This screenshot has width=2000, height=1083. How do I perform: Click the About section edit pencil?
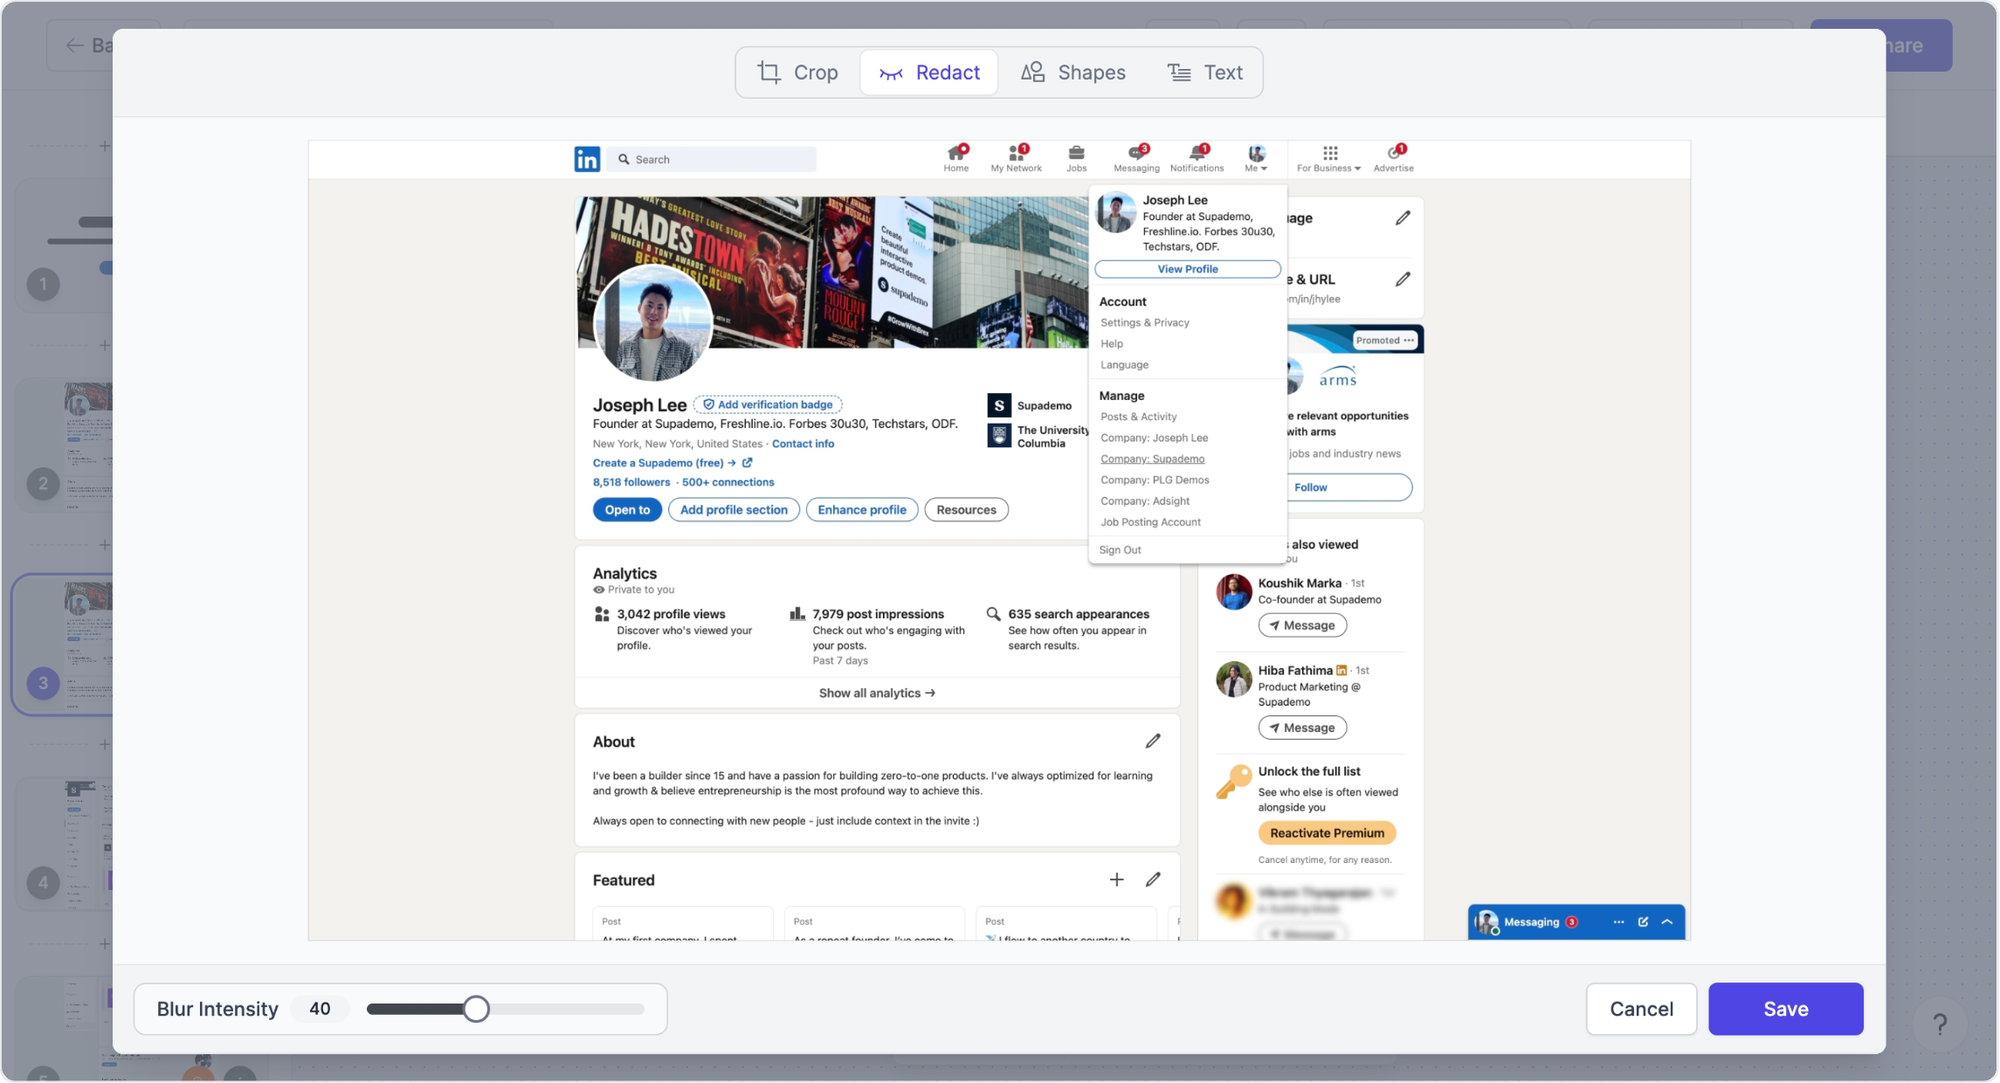(x=1152, y=741)
